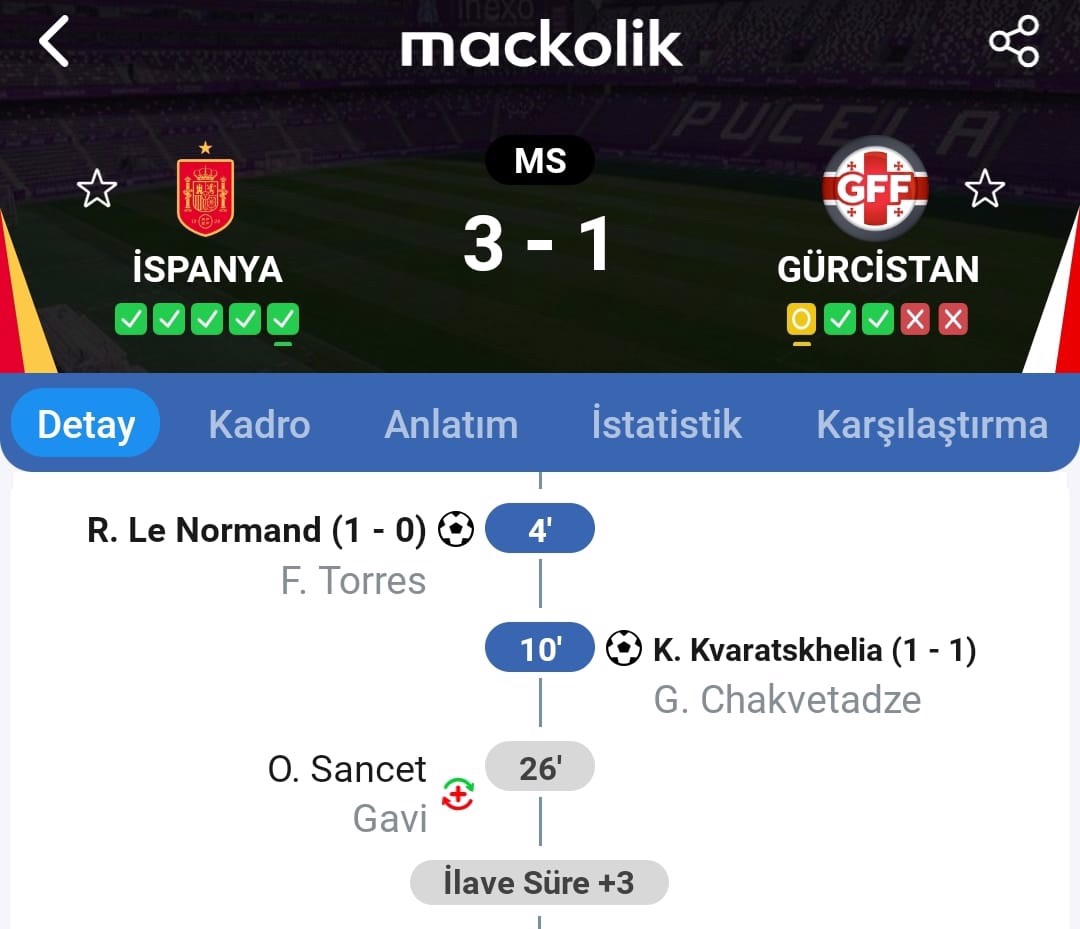Open Spain's first green form result

[x=131, y=319]
